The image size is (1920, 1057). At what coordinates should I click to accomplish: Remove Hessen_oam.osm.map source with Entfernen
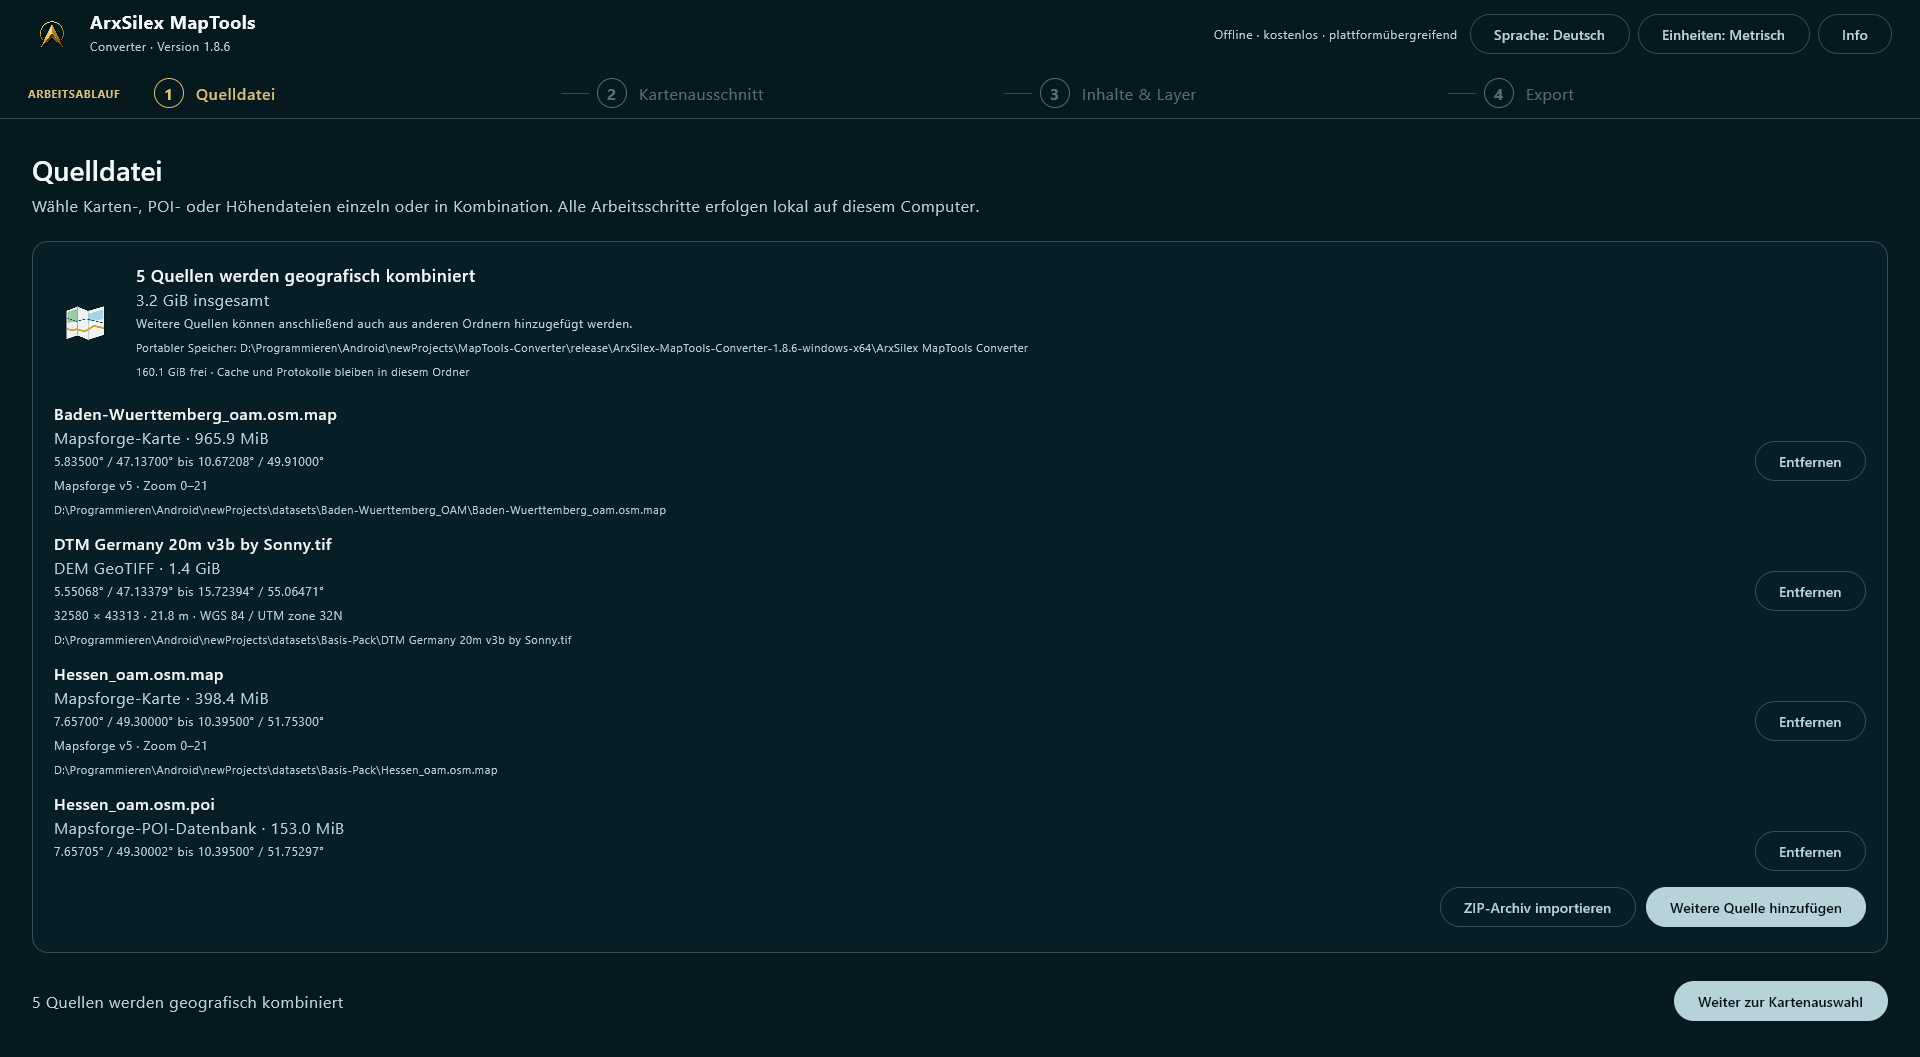[x=1810, y=722]
